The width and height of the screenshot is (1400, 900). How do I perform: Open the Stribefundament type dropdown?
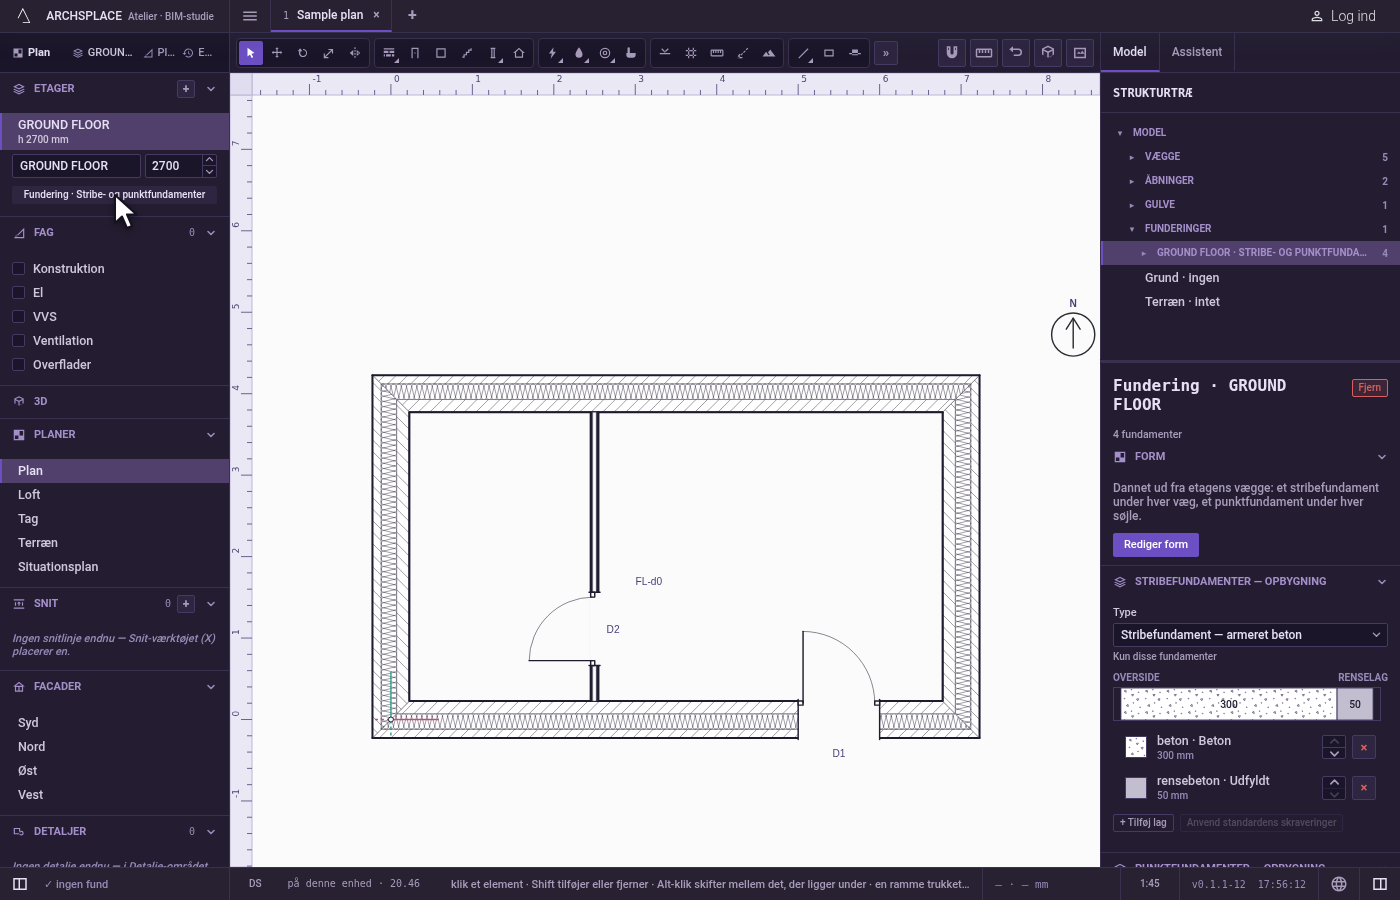(1250, 635)
